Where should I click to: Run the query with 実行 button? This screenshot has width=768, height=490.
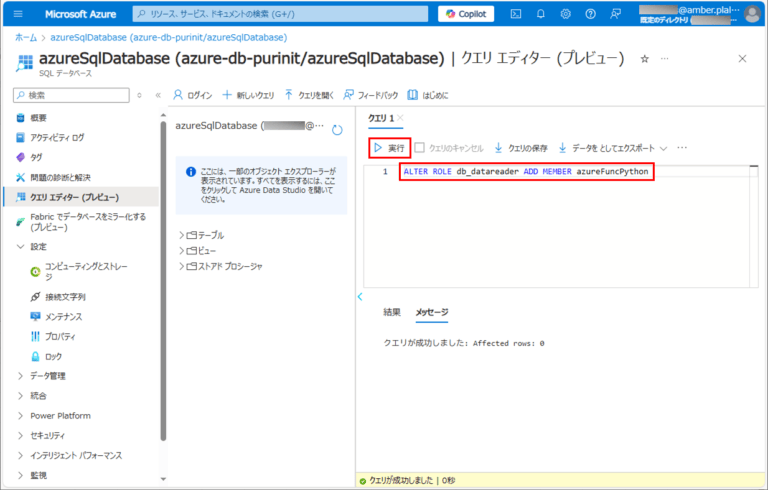click(389, 147)
